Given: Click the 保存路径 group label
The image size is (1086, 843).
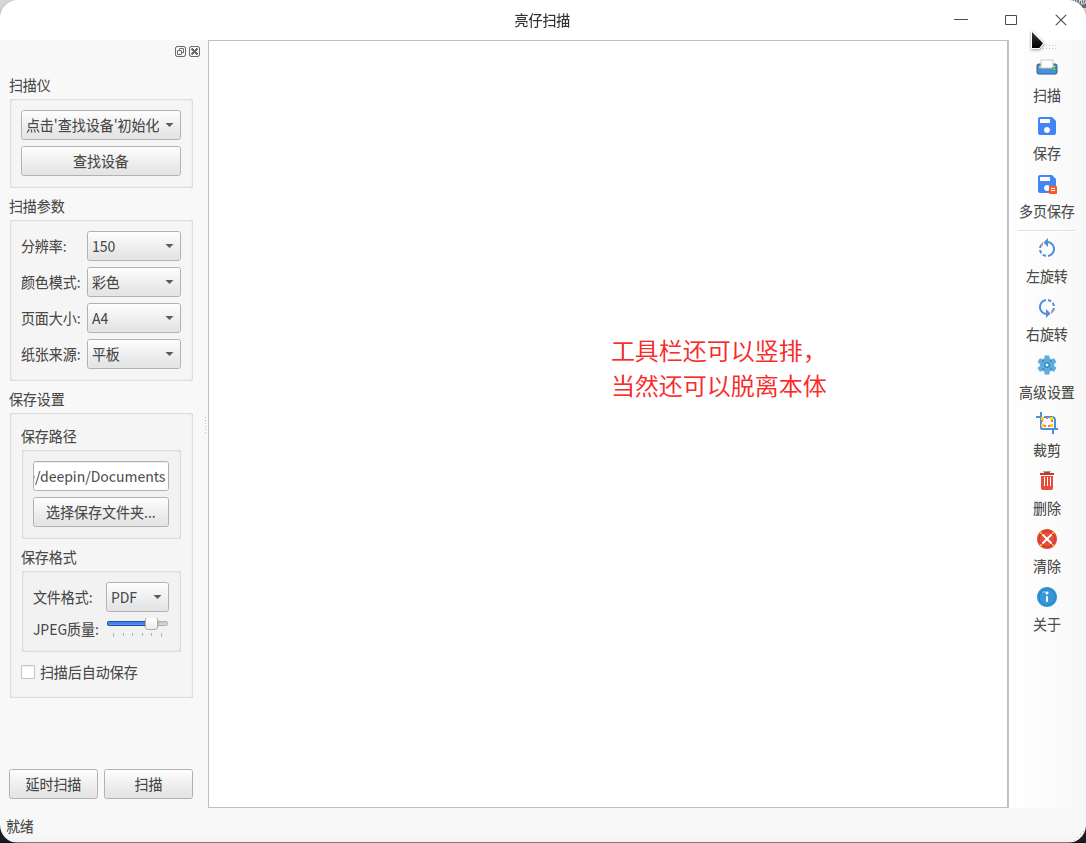Looking at the screenshot, I should tap(48, 436).
